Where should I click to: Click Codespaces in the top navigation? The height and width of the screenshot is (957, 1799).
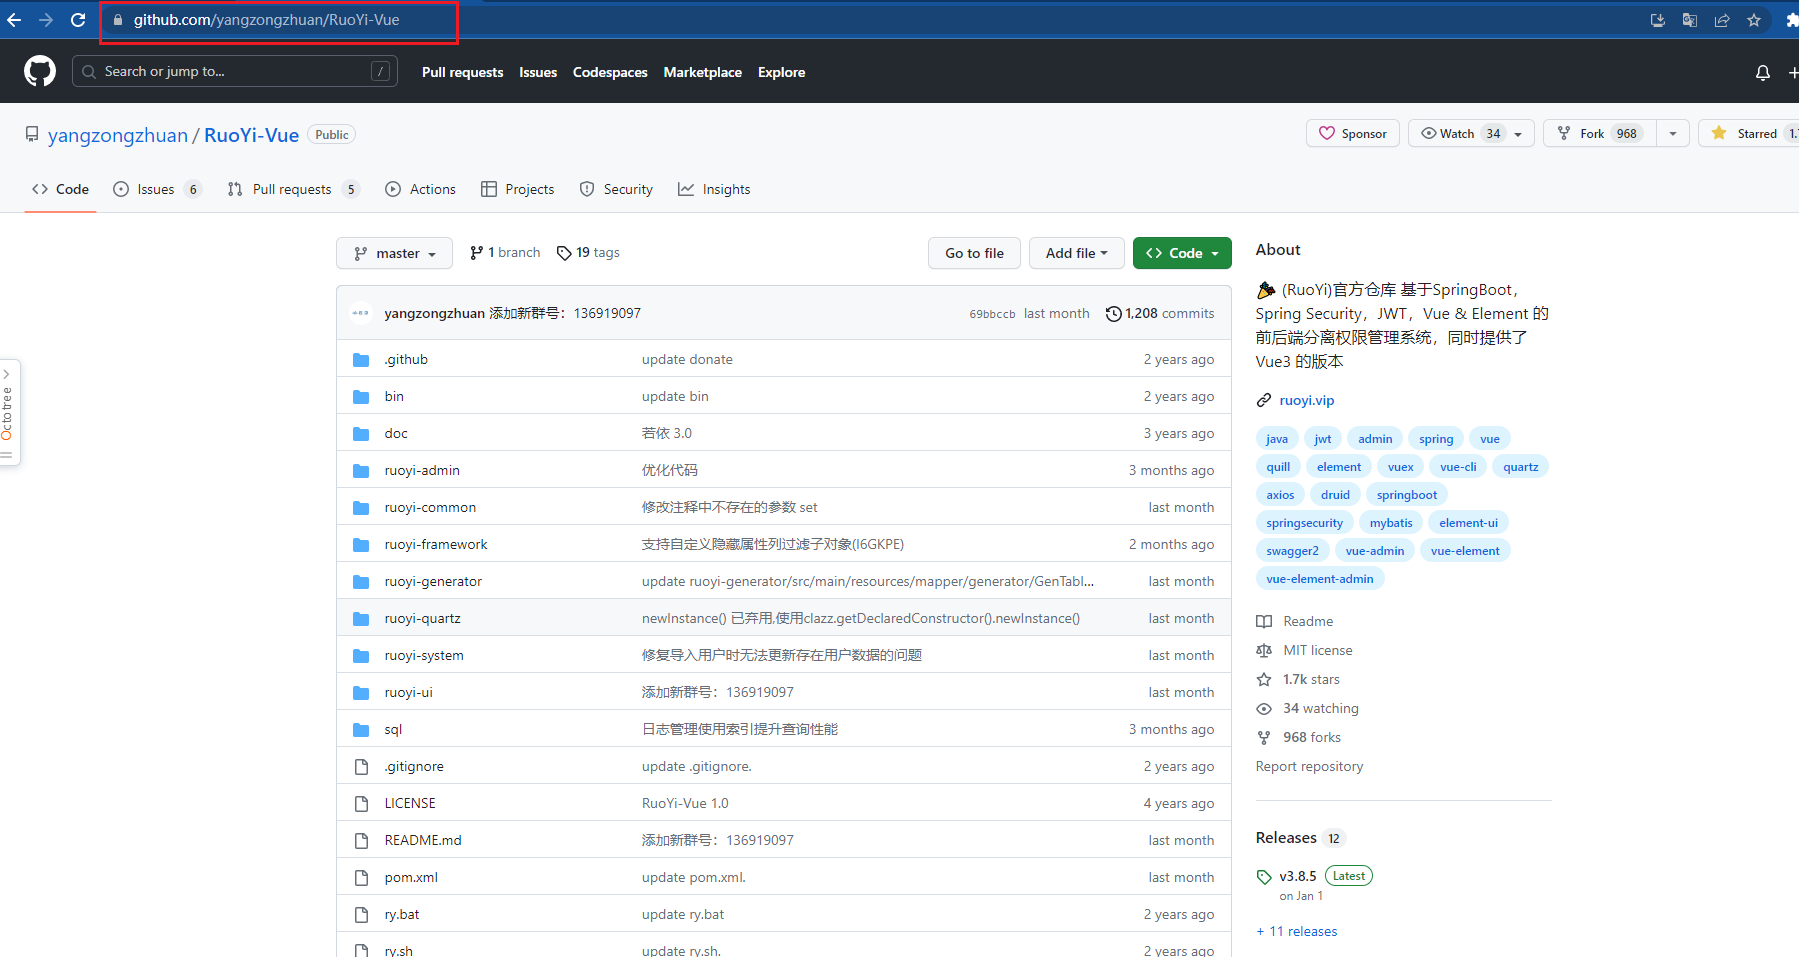coord(610,72)
